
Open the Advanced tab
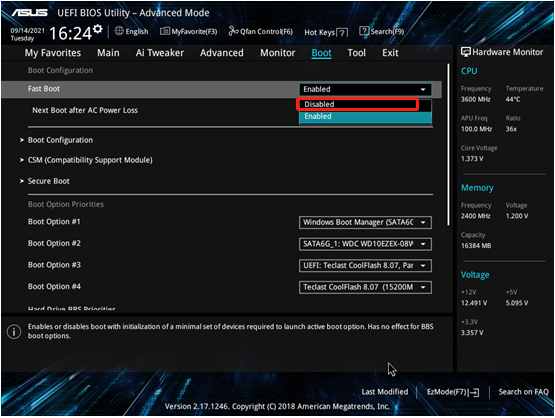(222, 53)
